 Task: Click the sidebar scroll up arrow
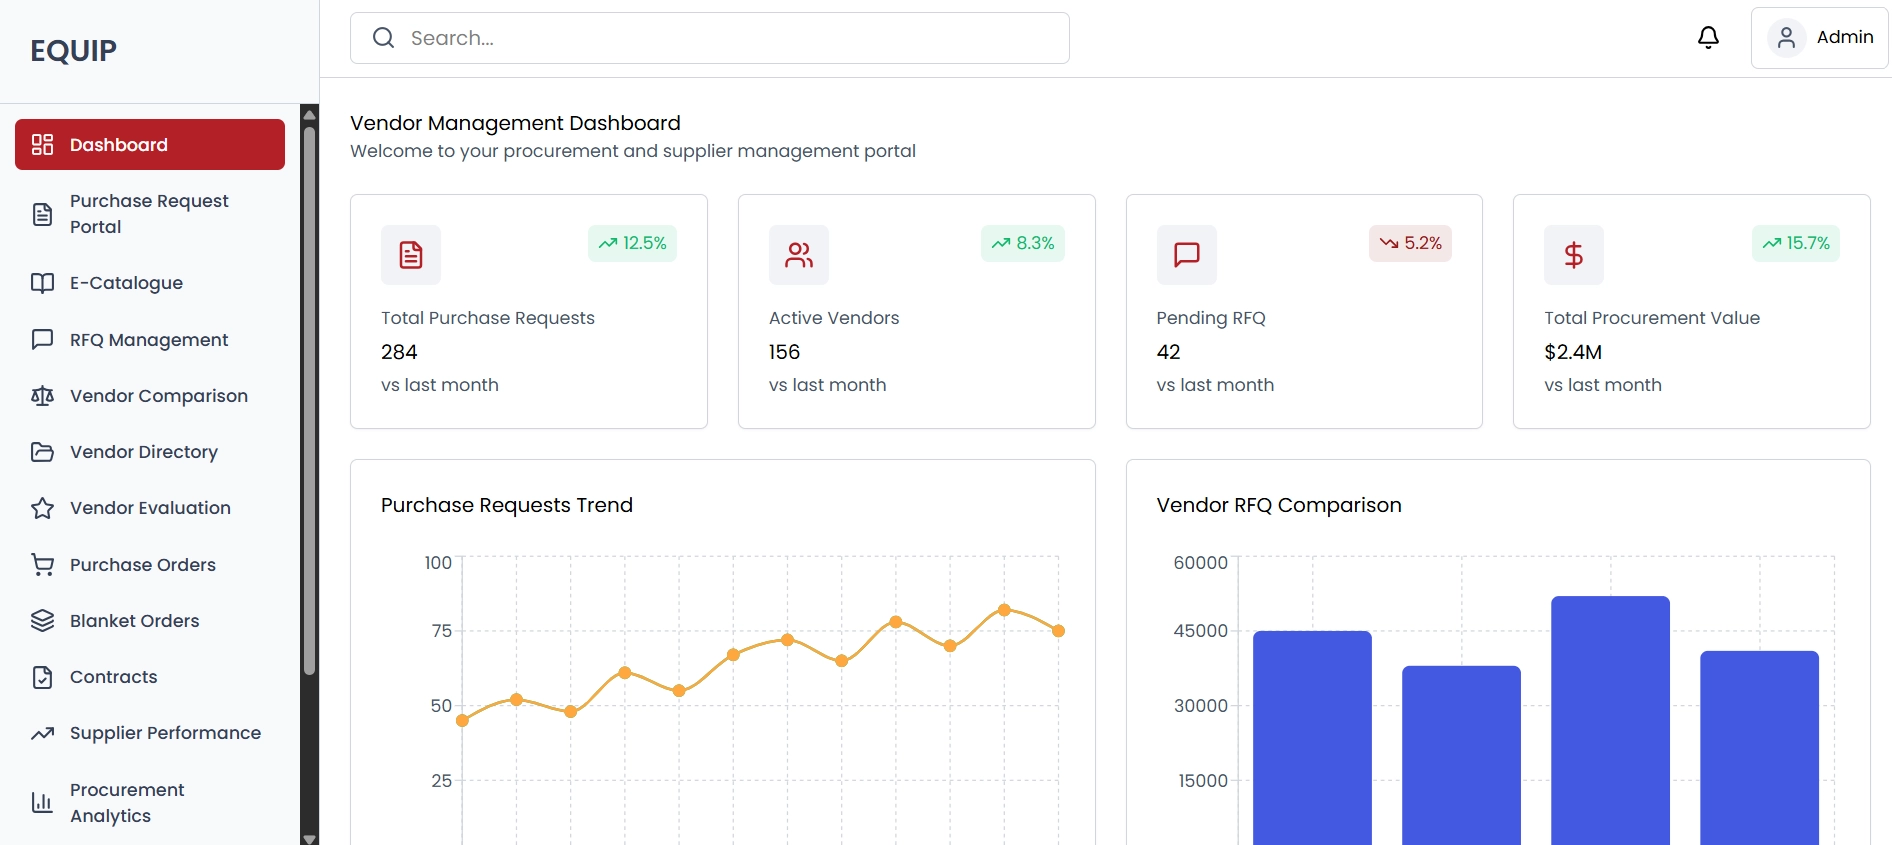coord(309,114)
